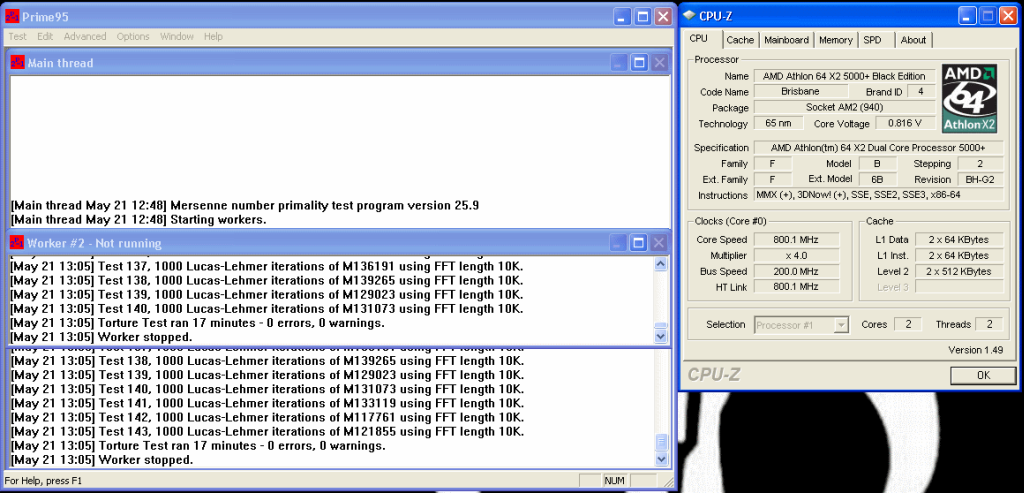Click the Core Speed value 800.1 MHz
The width and height of the screenshot is (1024, 493).
click(797, 240)
